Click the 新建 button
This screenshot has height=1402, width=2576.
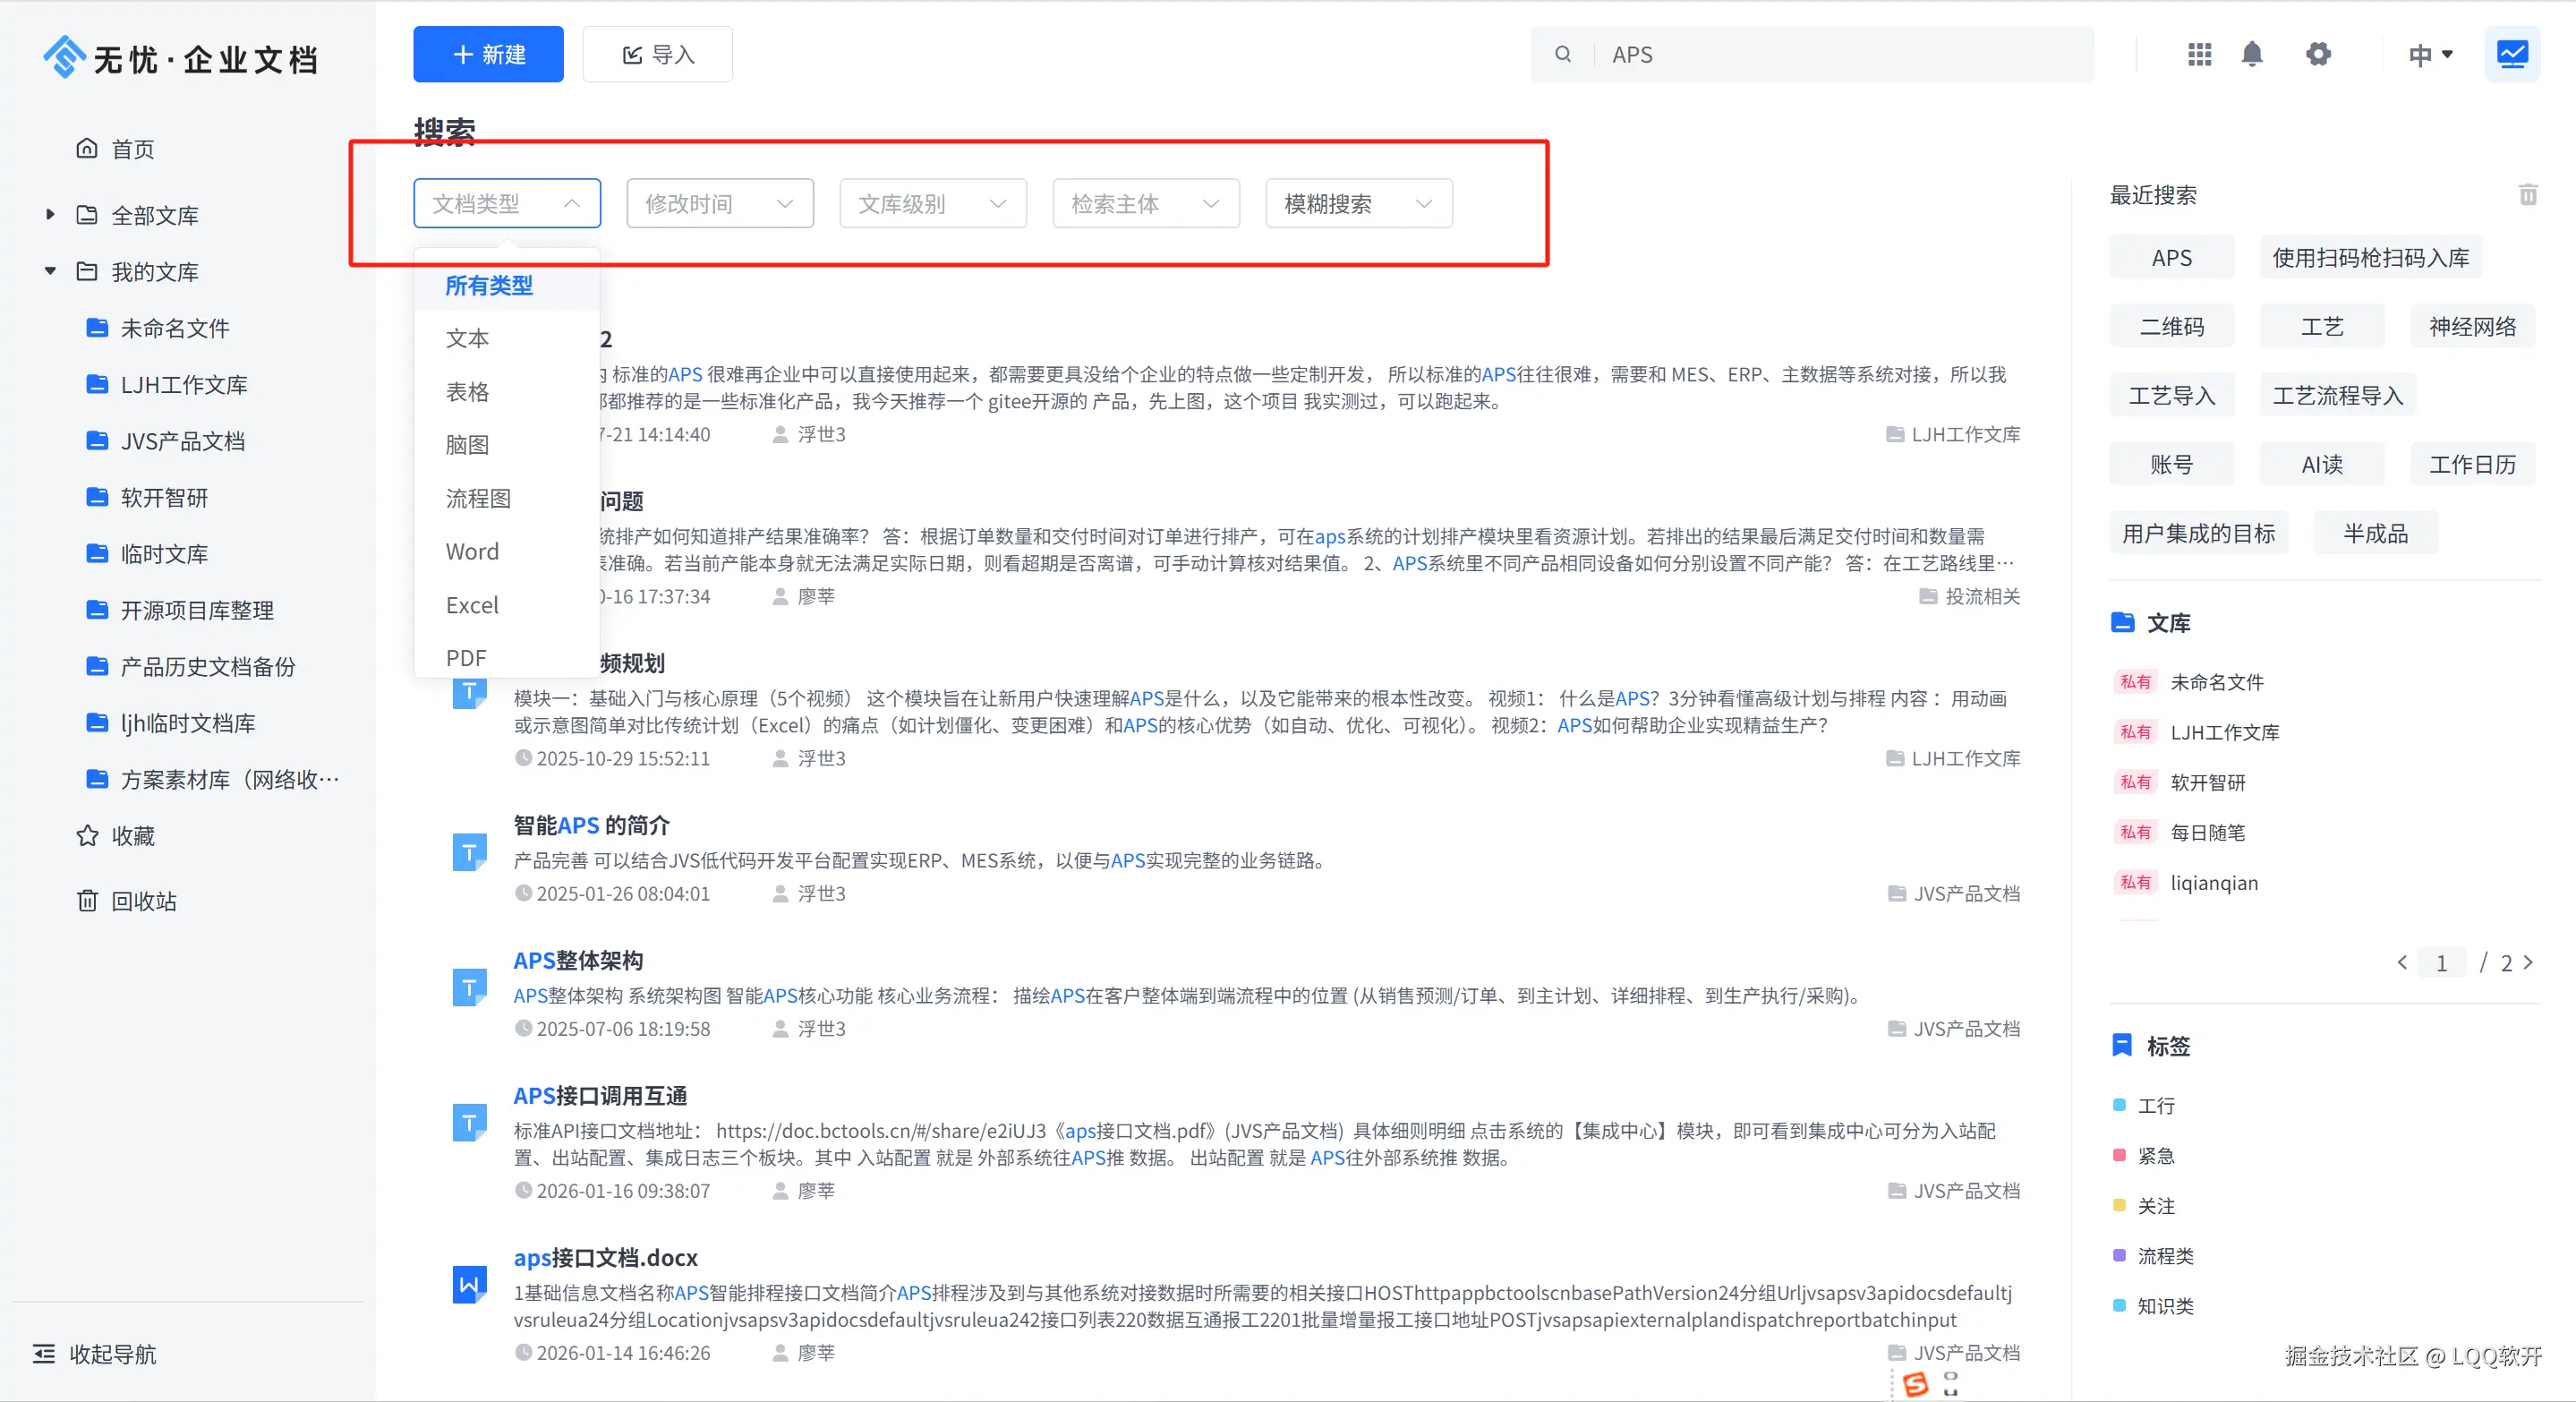point(488,54)
